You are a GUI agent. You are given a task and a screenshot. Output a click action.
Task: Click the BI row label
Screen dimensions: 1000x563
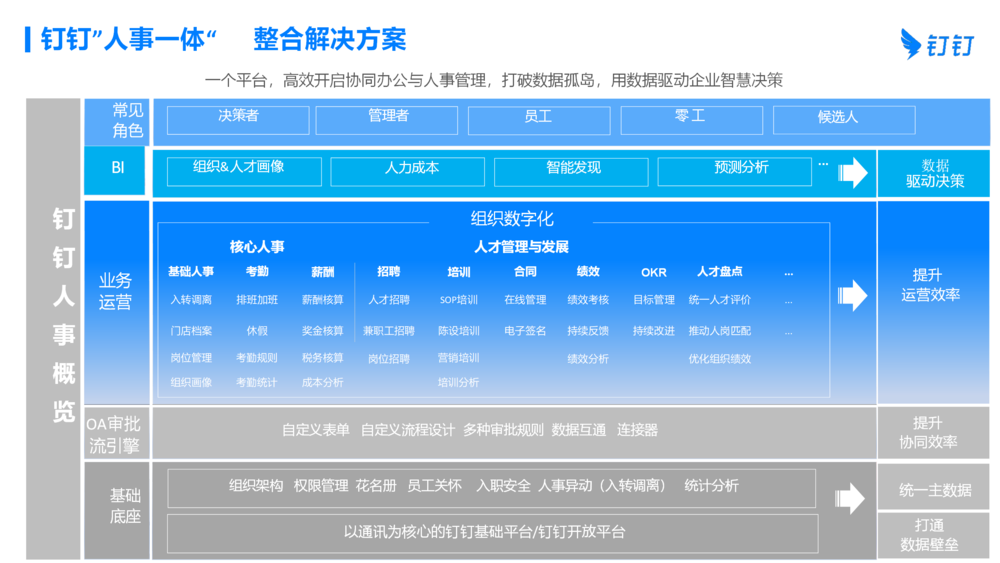point(117,170)
